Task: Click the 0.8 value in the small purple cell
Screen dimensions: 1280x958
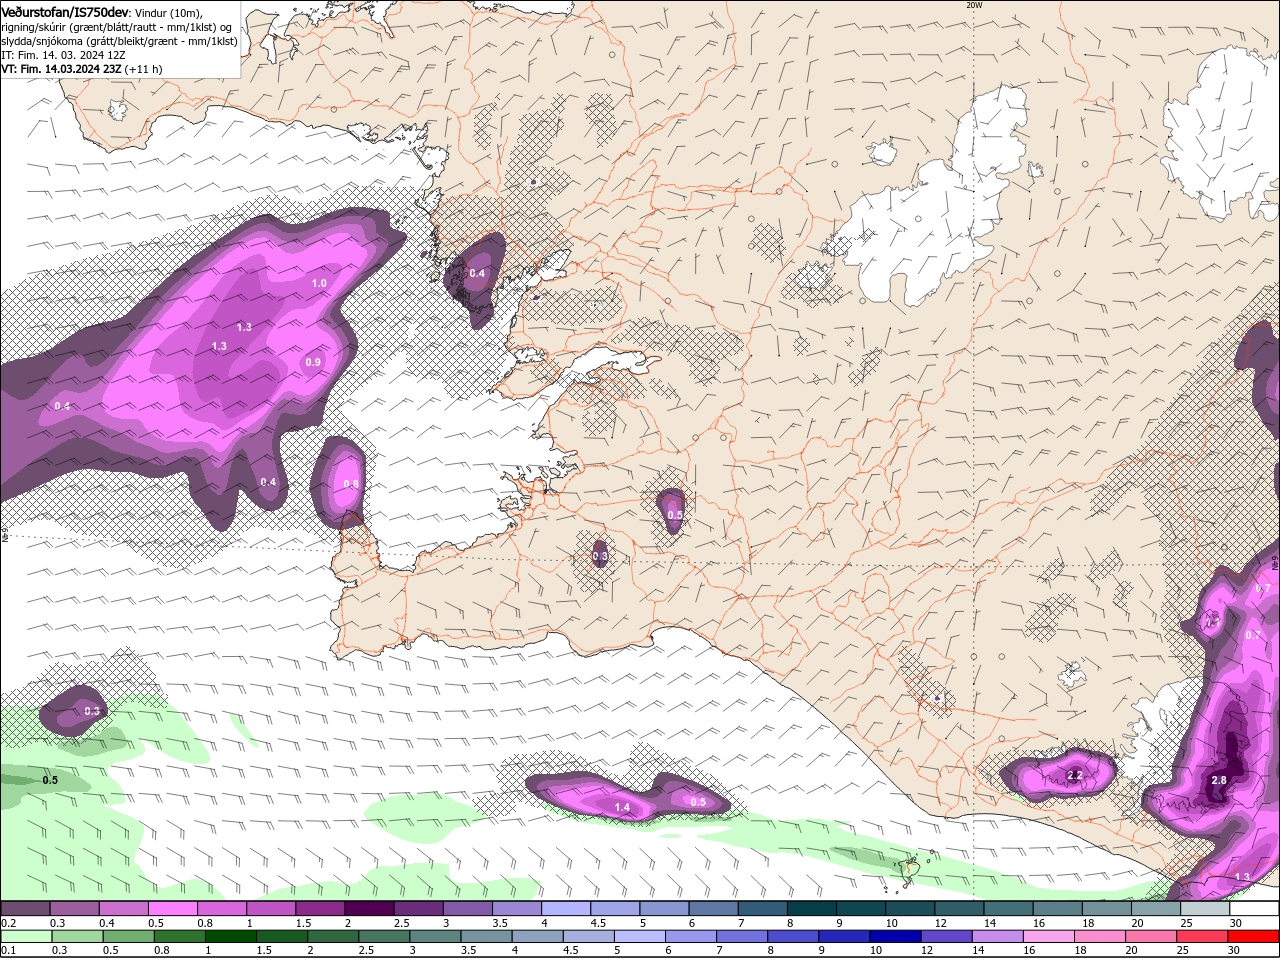Action: point(351,484)
